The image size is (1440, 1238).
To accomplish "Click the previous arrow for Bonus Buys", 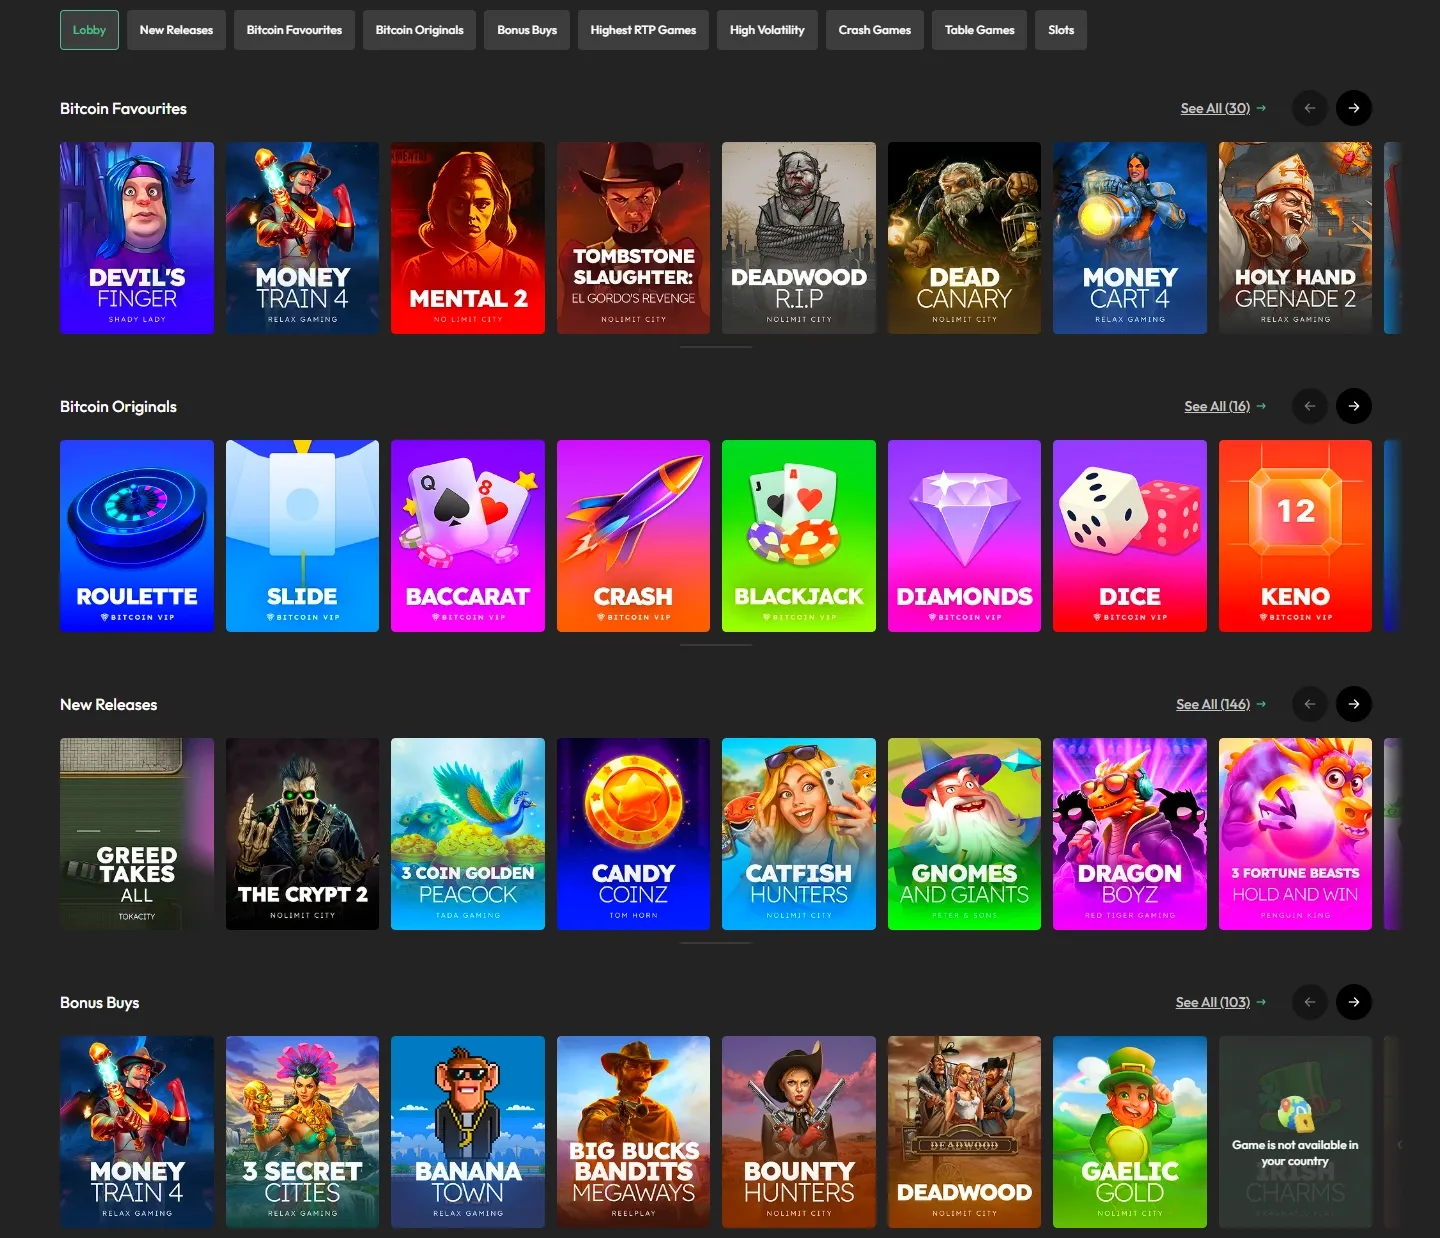I will coord(1310,1002).
